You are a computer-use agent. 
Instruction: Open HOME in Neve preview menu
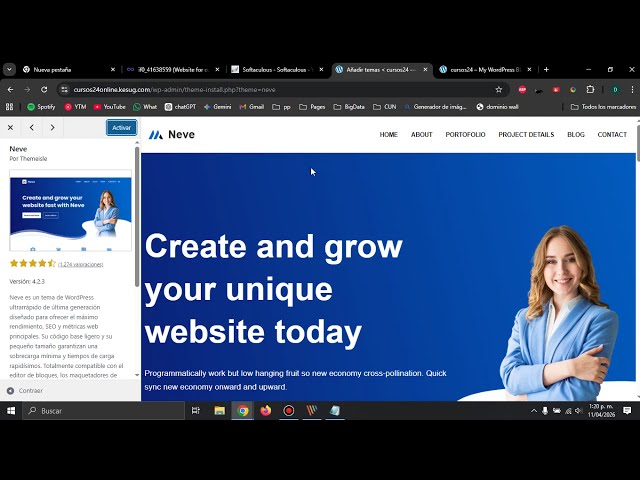pyautogui.click(x=388, y=135)
